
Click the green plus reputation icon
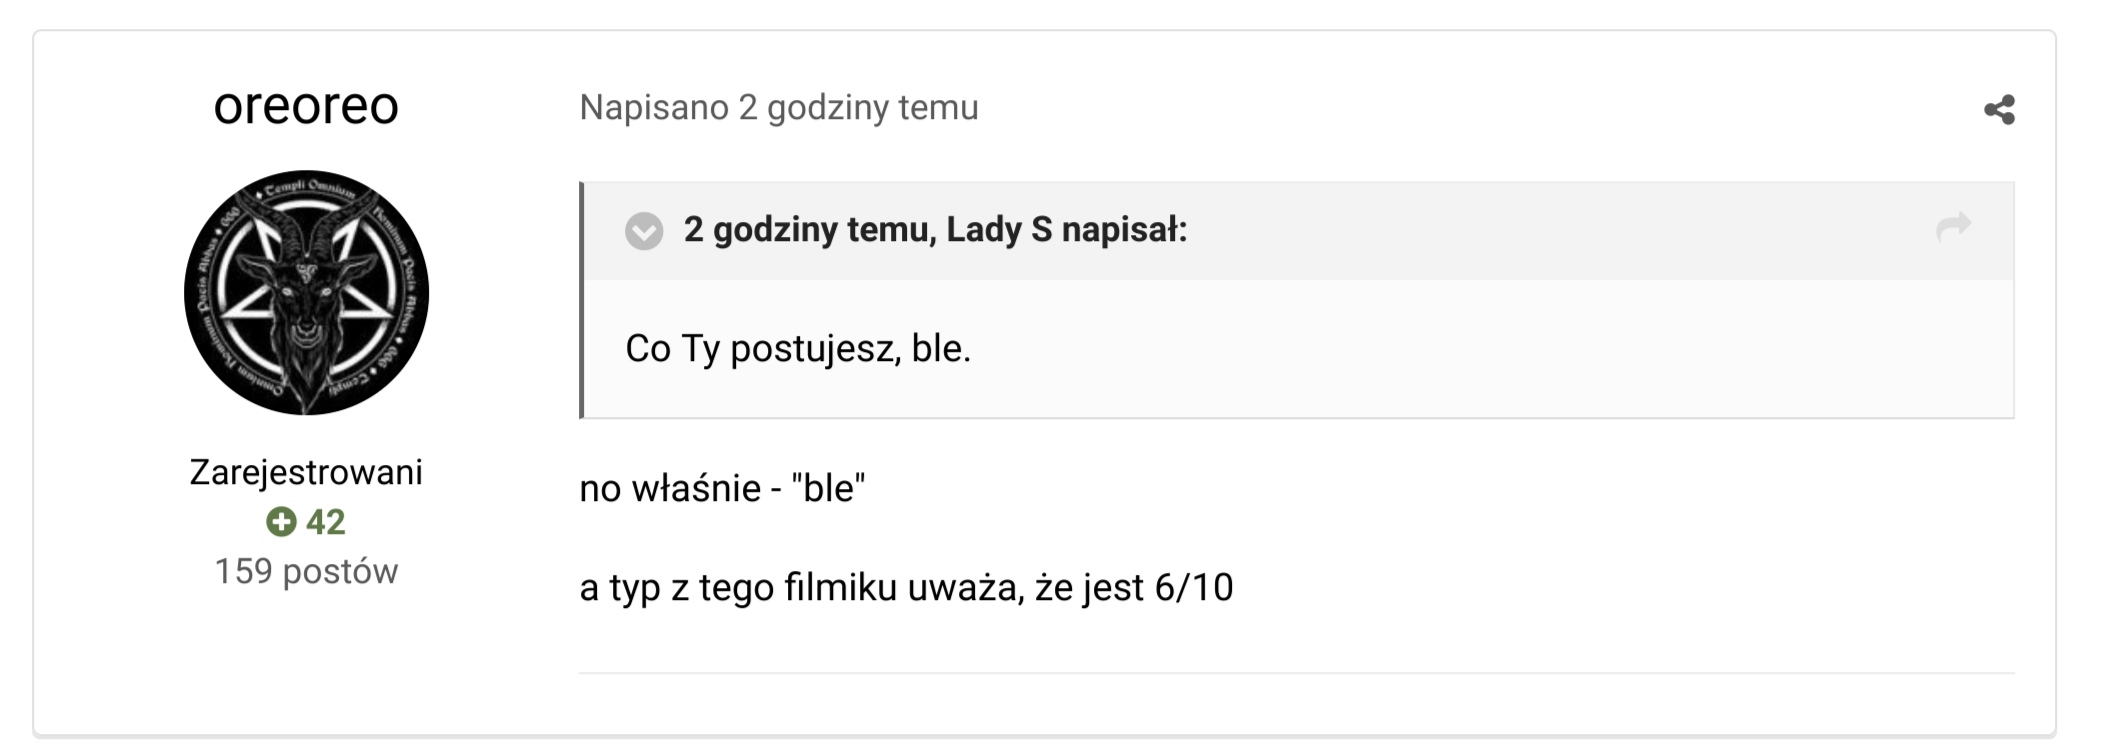[281, 521]
